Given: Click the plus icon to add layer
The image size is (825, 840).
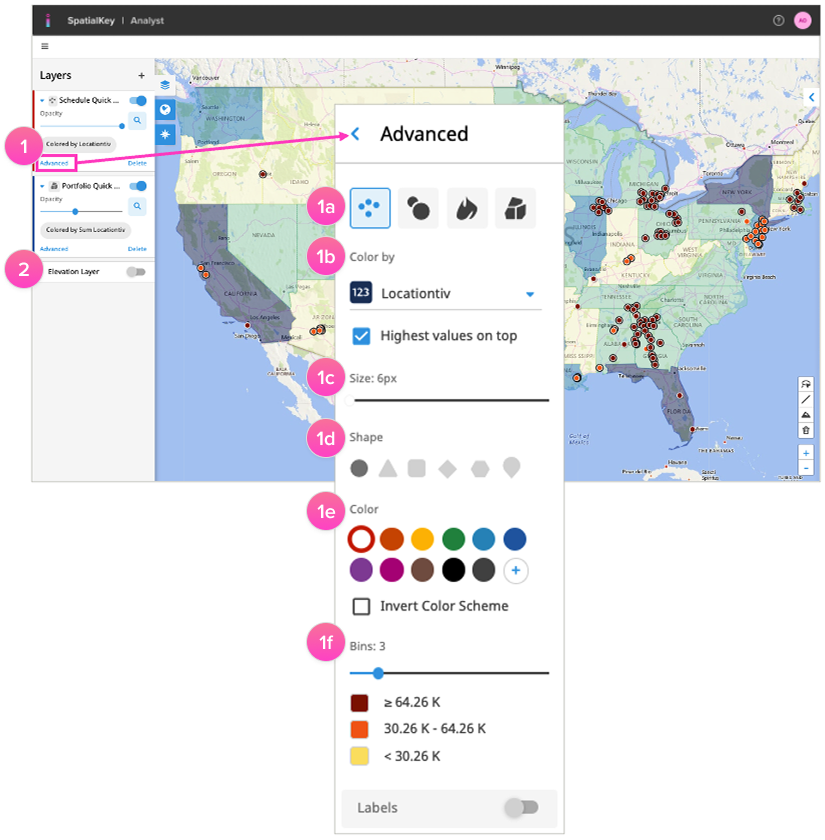Looking at the screenshot, I should tap(141, 76).
